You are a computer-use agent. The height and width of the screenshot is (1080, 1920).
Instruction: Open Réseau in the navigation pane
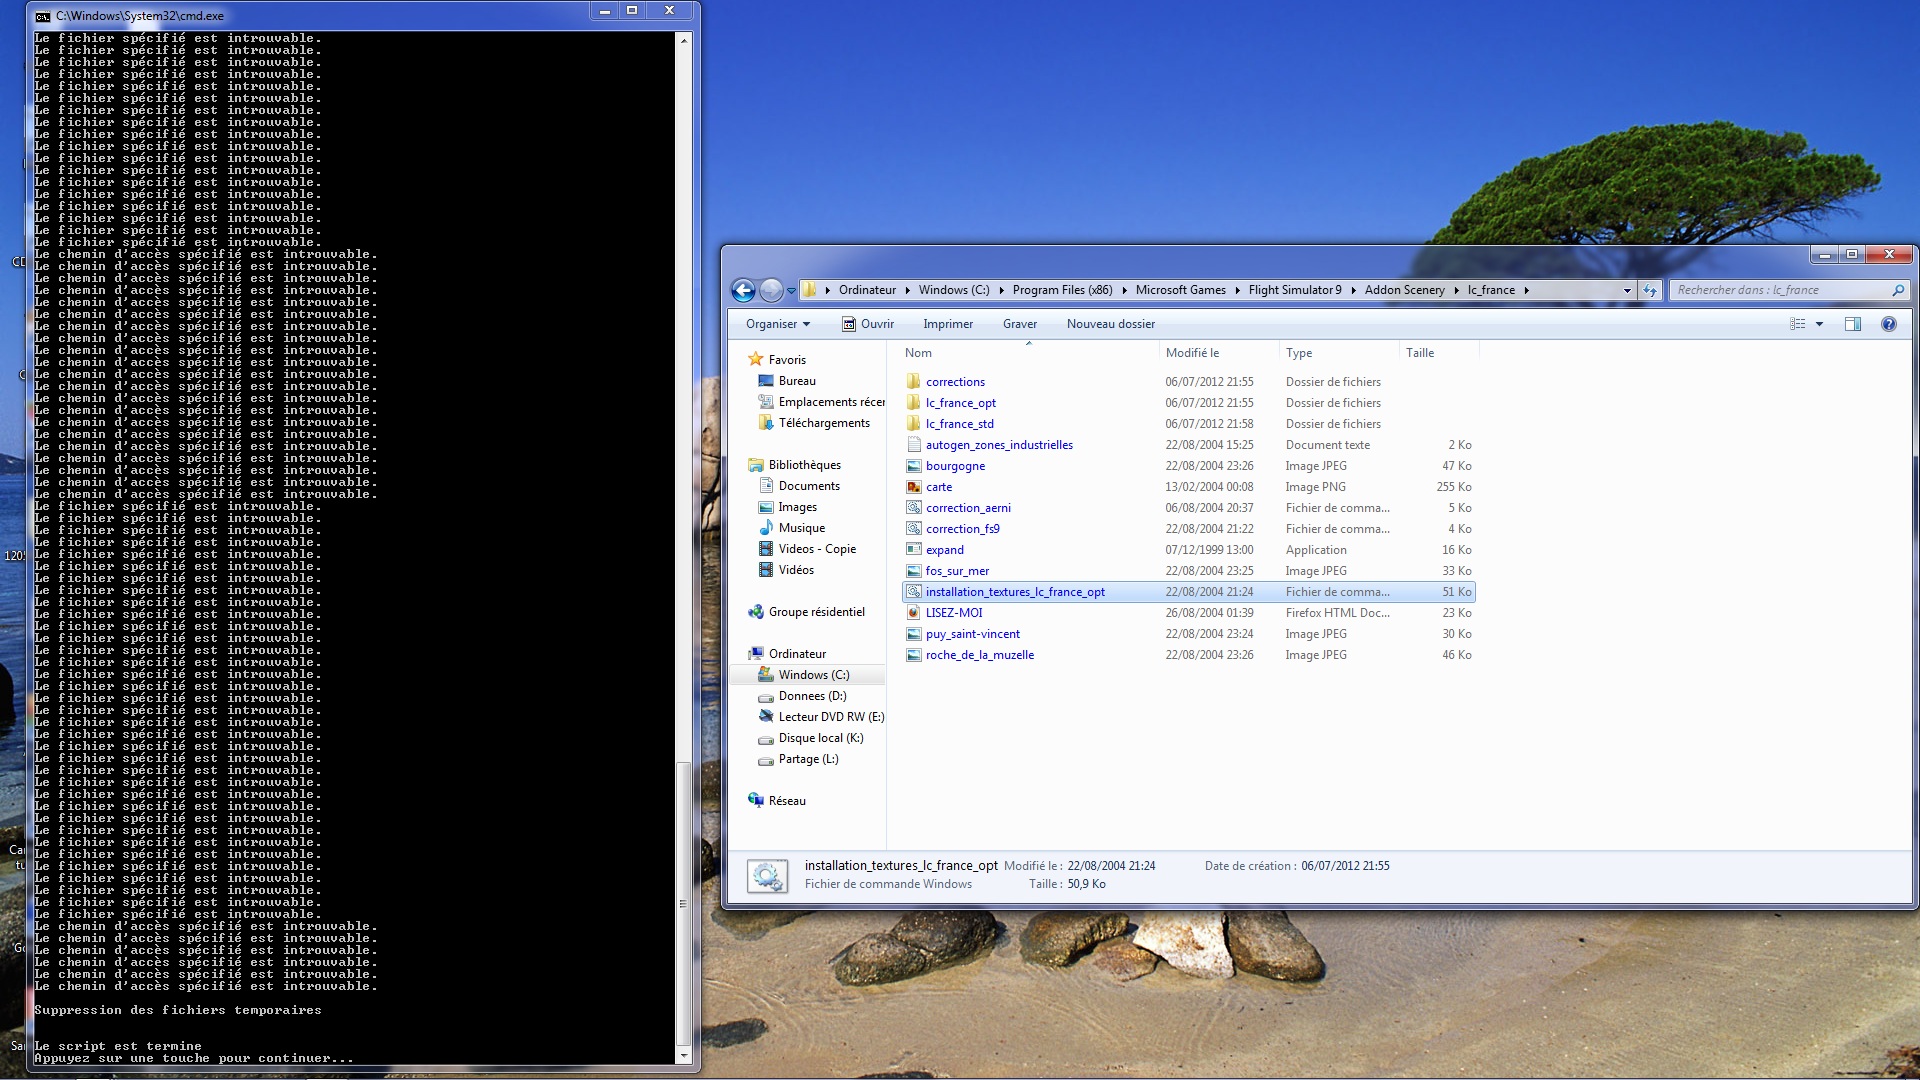(x=787, y=801)
